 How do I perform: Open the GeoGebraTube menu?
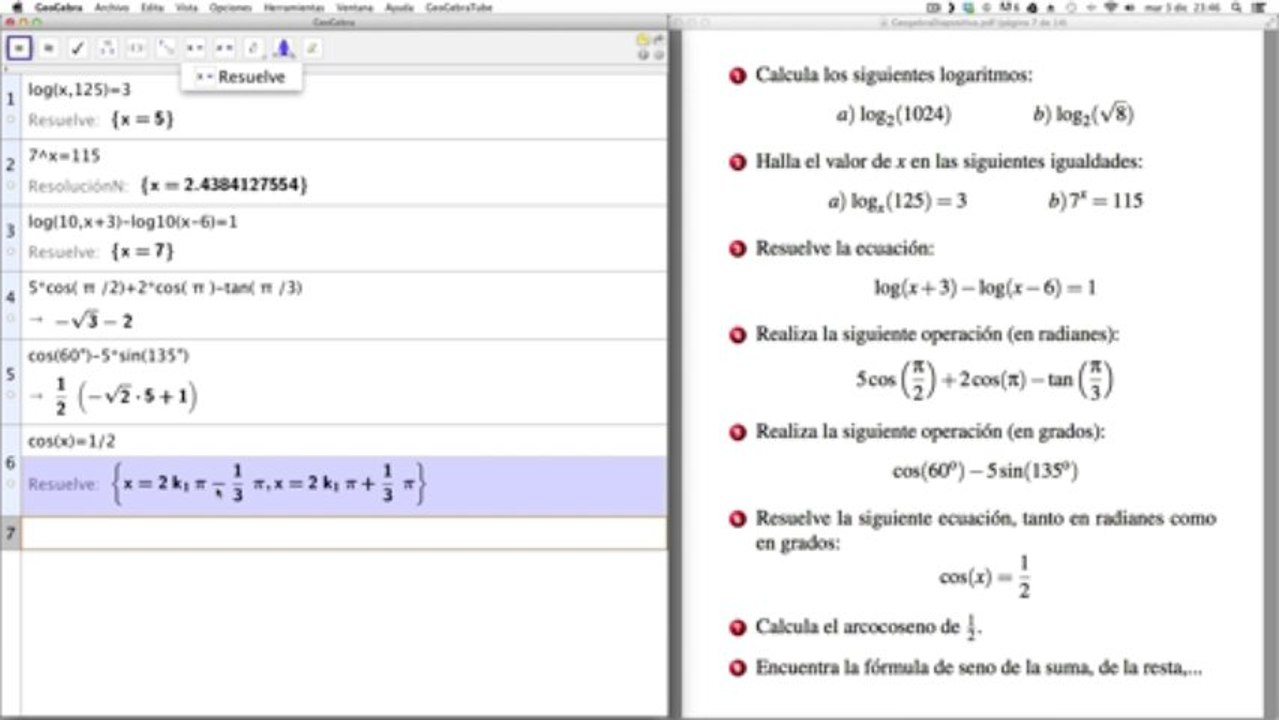[x=459, y=7]
